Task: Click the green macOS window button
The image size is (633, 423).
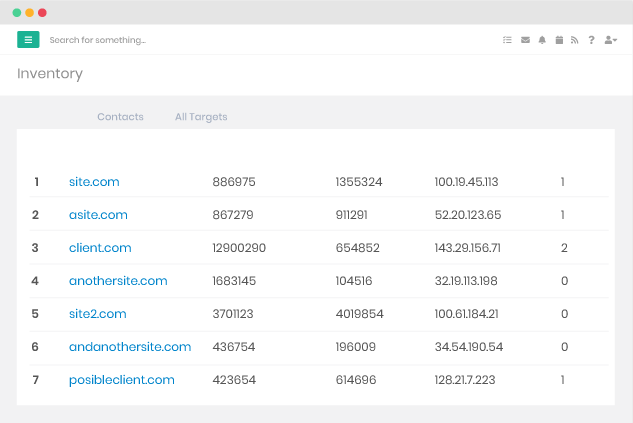Action: coord(17,13)
